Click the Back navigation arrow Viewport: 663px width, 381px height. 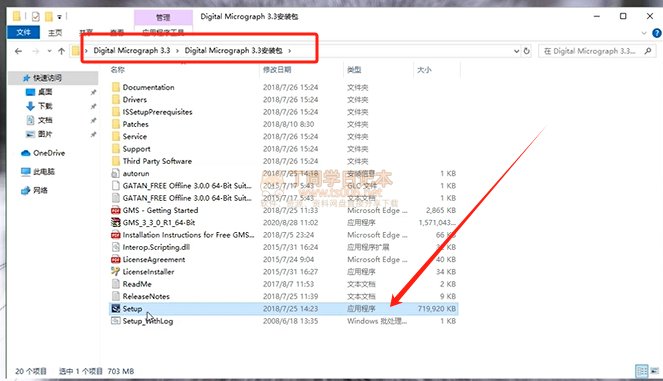[18, 51]
